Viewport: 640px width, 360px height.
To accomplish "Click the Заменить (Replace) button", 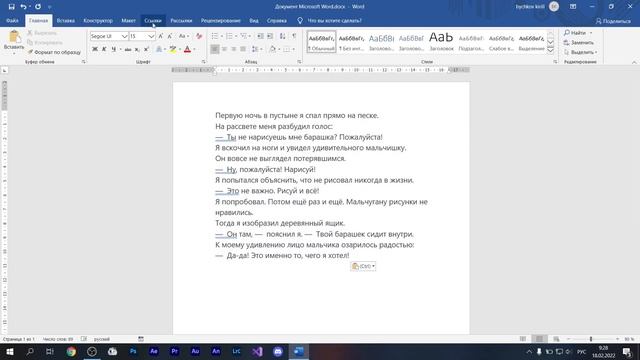I will click(x=579, y=42).
